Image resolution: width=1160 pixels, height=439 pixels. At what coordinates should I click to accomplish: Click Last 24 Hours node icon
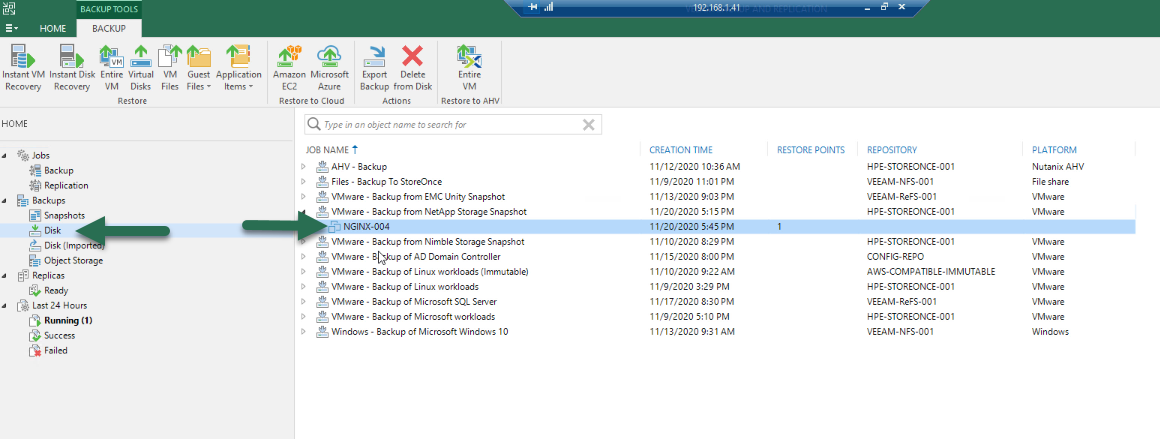[21, 306]
